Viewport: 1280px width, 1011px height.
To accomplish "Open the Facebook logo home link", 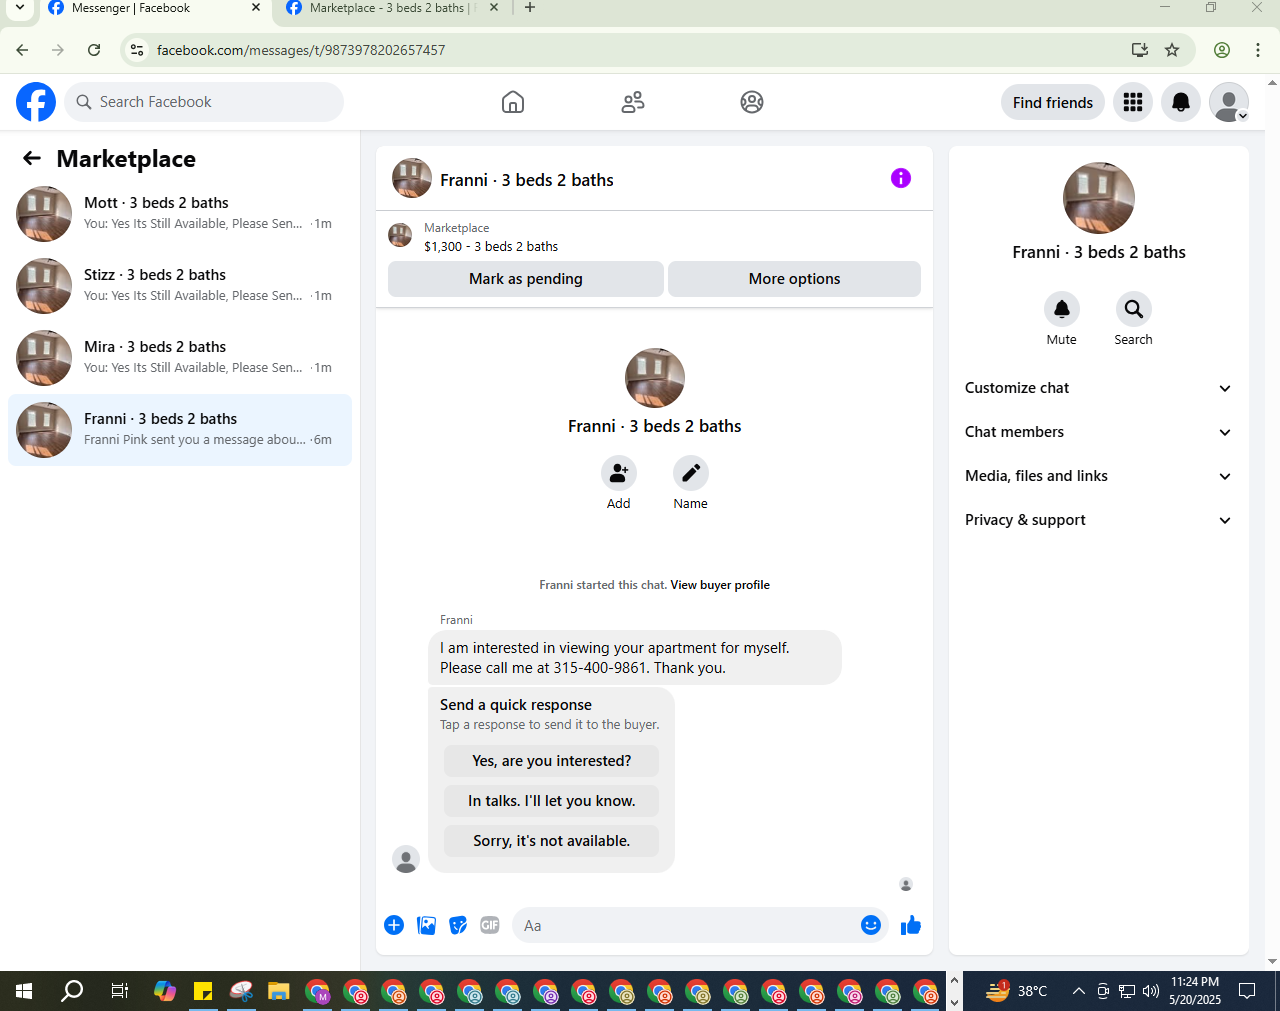I will (x=36, y=102).
